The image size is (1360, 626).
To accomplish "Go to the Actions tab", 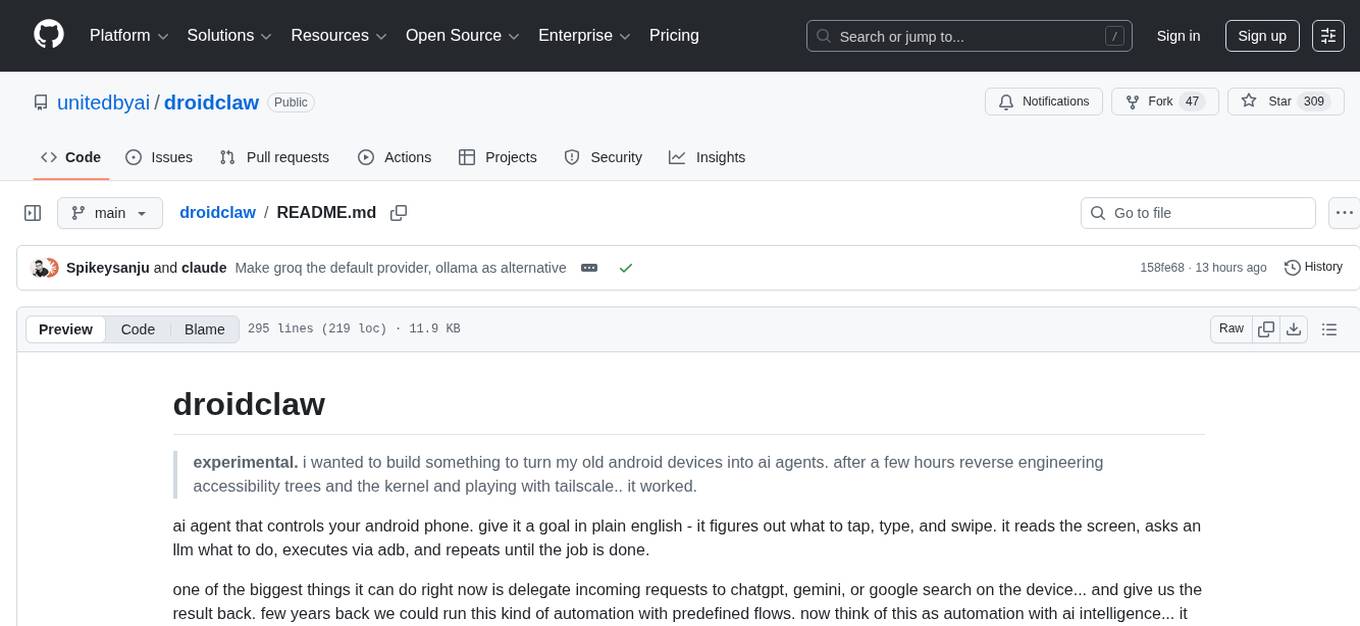I will point(394,157).
